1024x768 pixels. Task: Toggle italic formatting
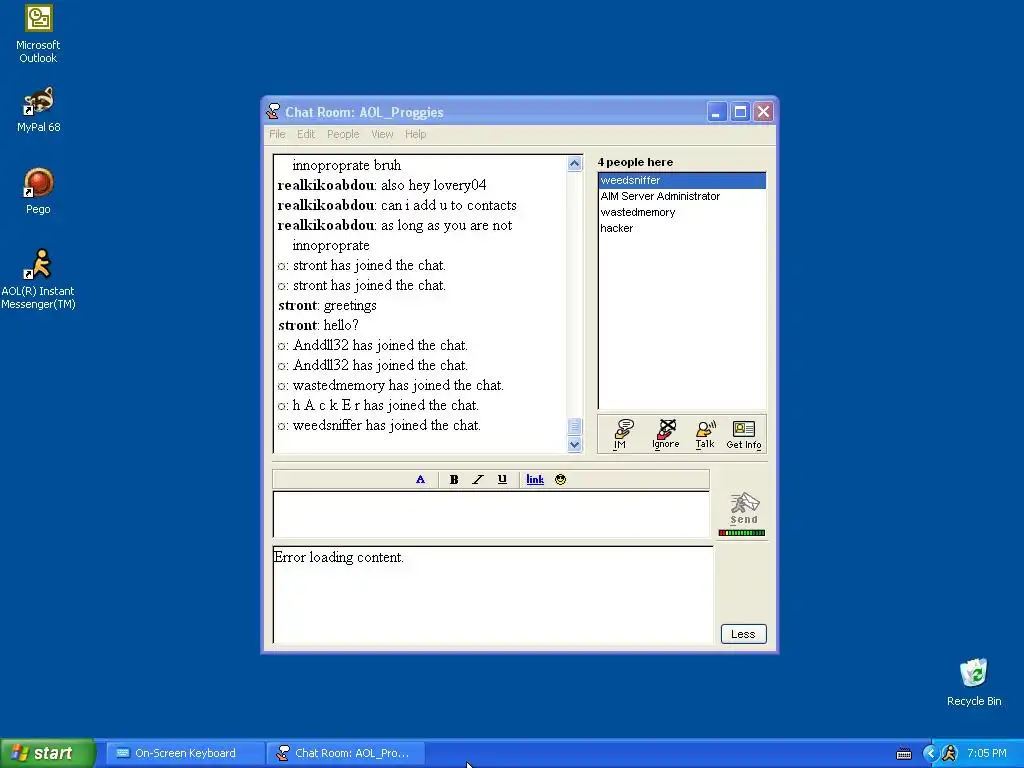[478, 479]
